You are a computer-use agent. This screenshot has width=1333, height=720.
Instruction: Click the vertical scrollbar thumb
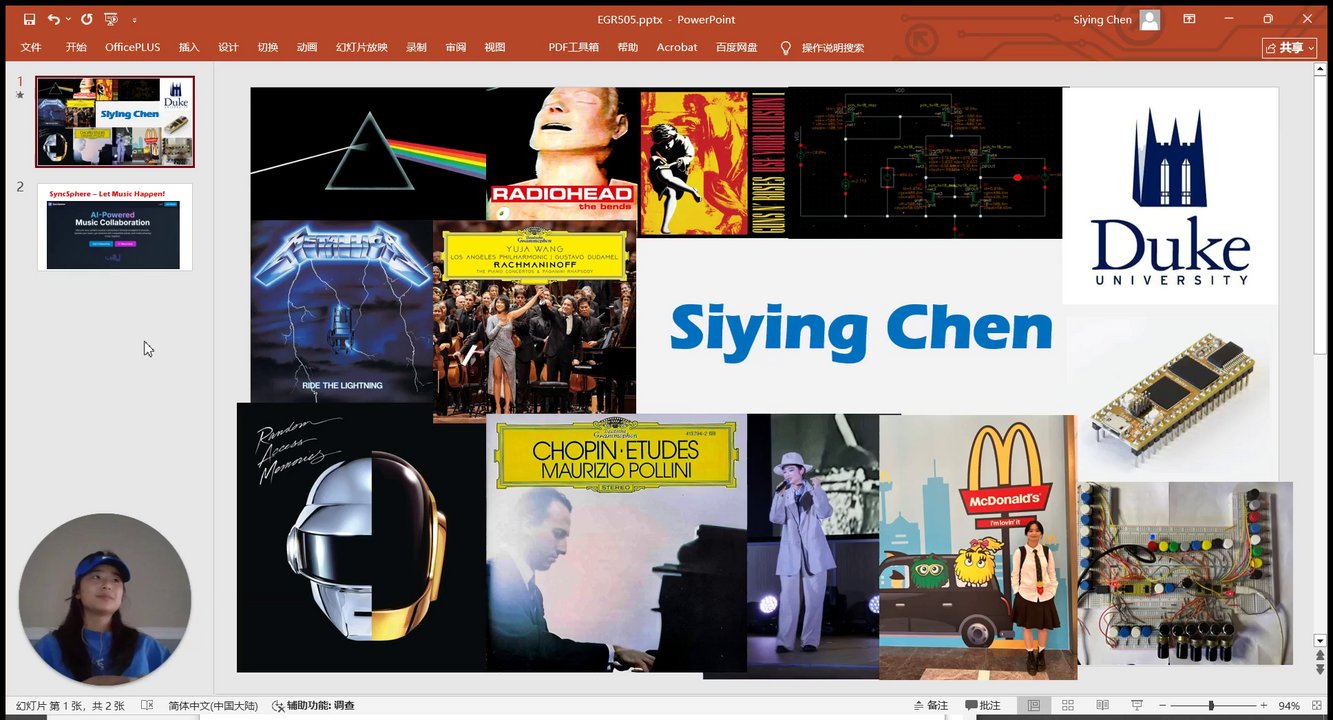tap(1321, 215)
